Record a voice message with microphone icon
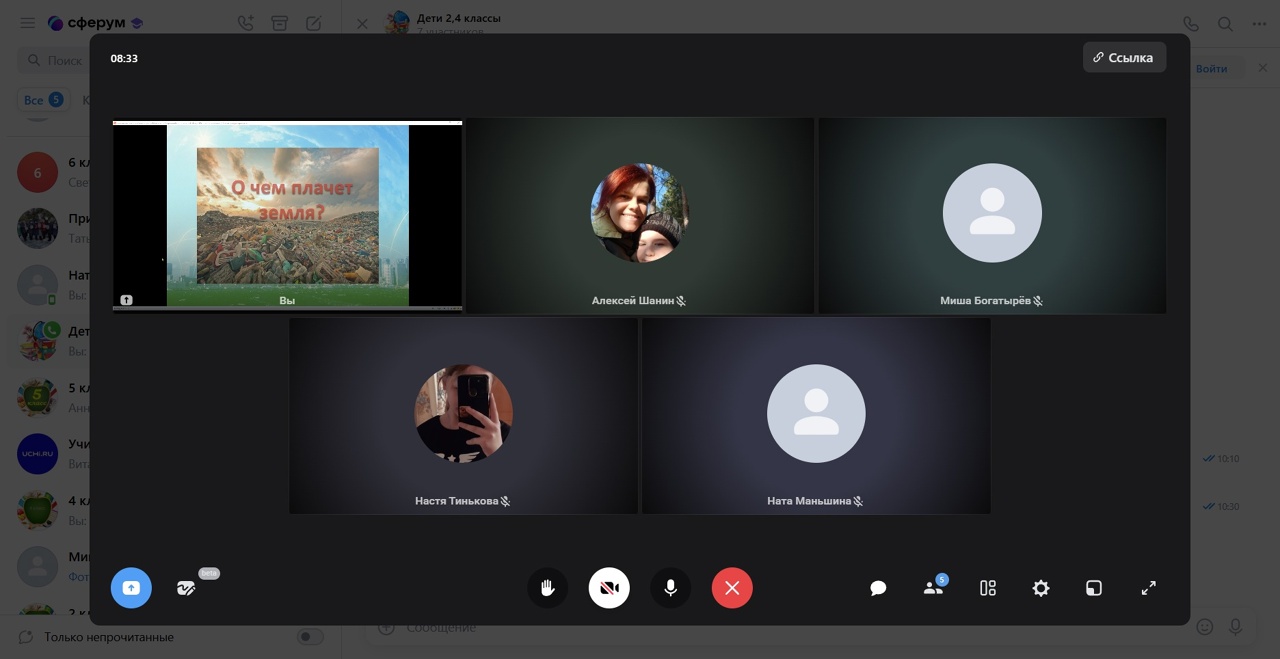1280x659 pixels. coord(1236,627)
